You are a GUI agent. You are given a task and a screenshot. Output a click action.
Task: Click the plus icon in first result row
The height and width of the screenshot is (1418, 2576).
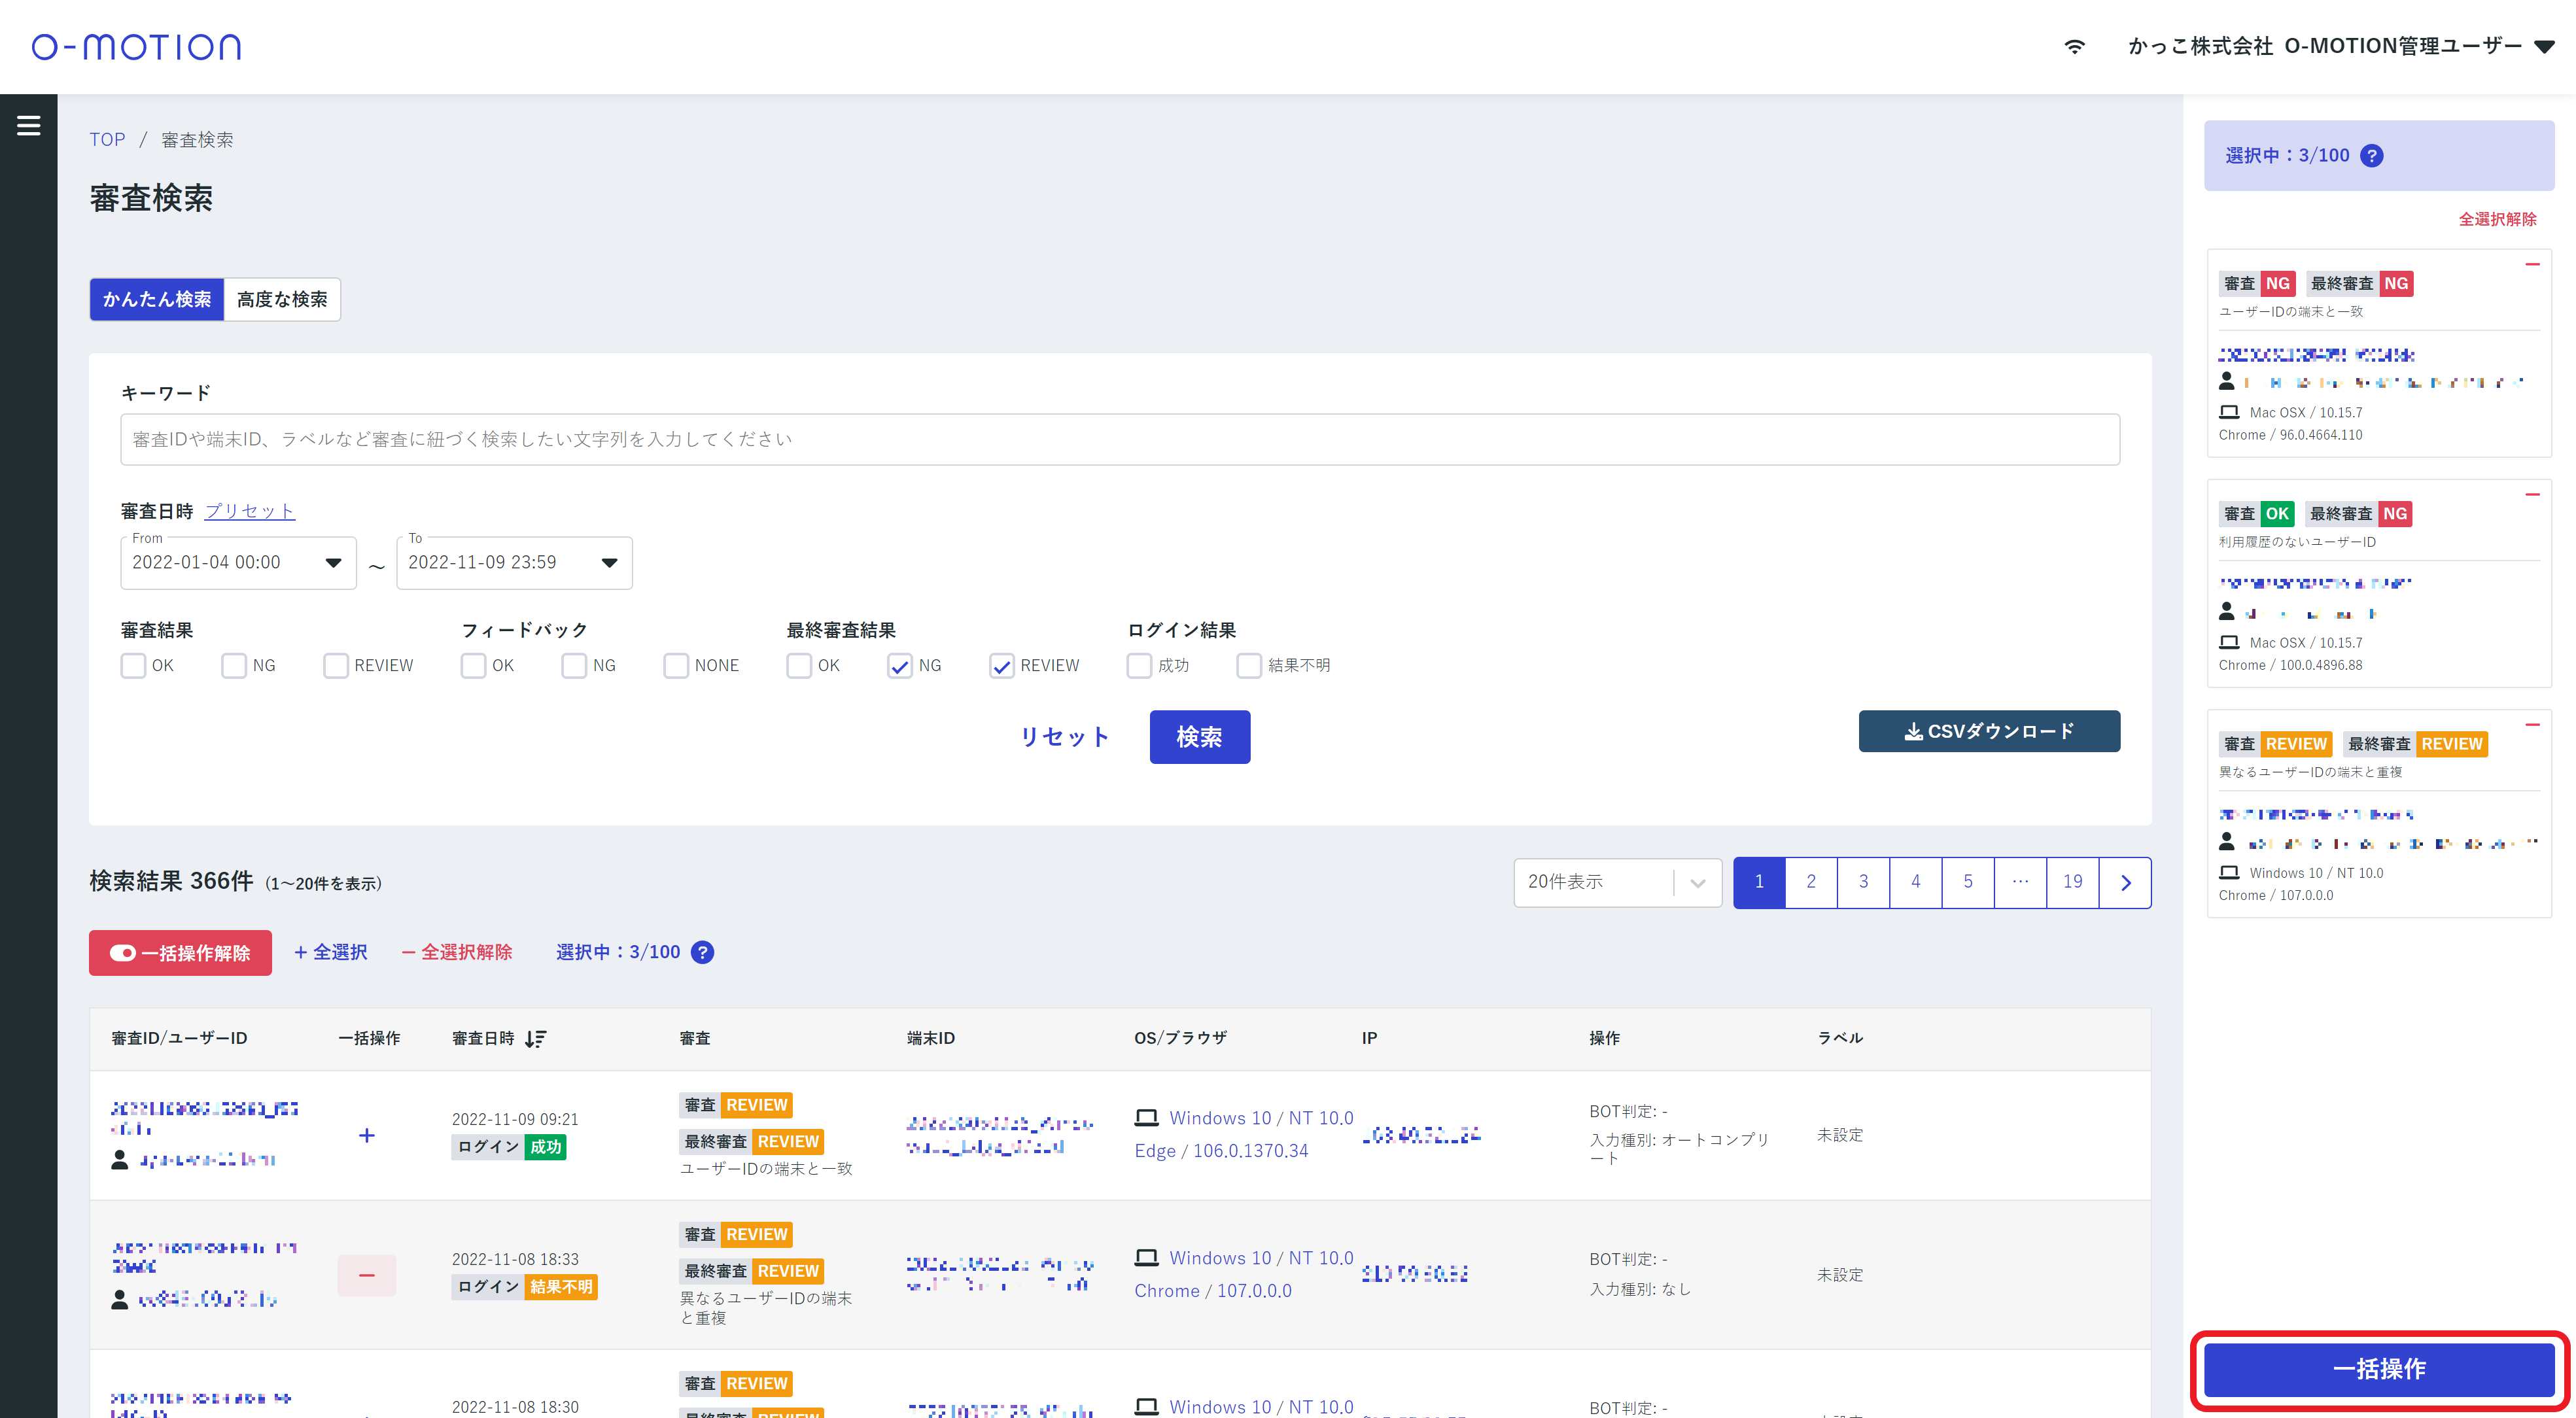click(367, 1135)
